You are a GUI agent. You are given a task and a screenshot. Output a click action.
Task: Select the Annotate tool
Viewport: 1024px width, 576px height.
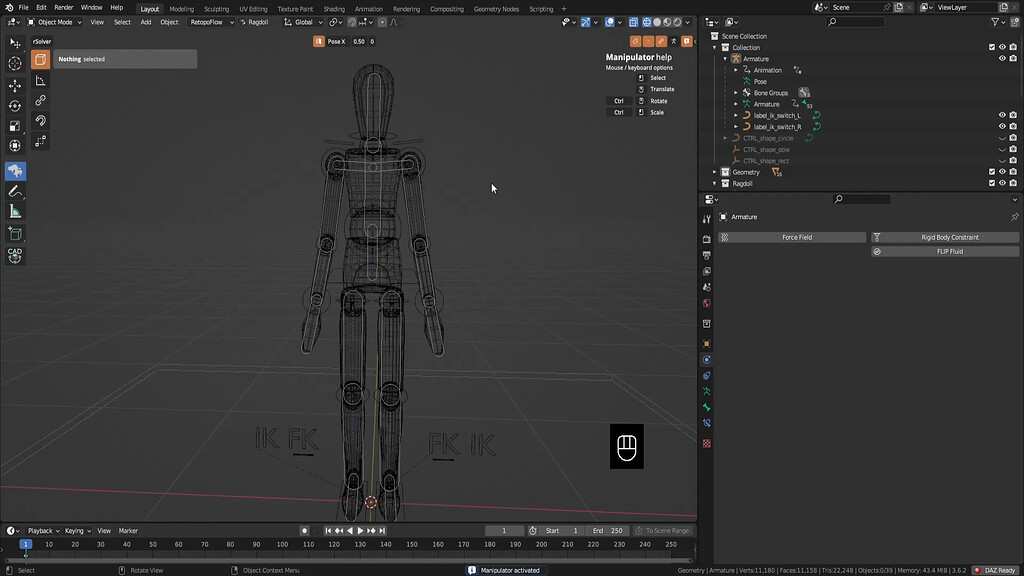point(15,191)
